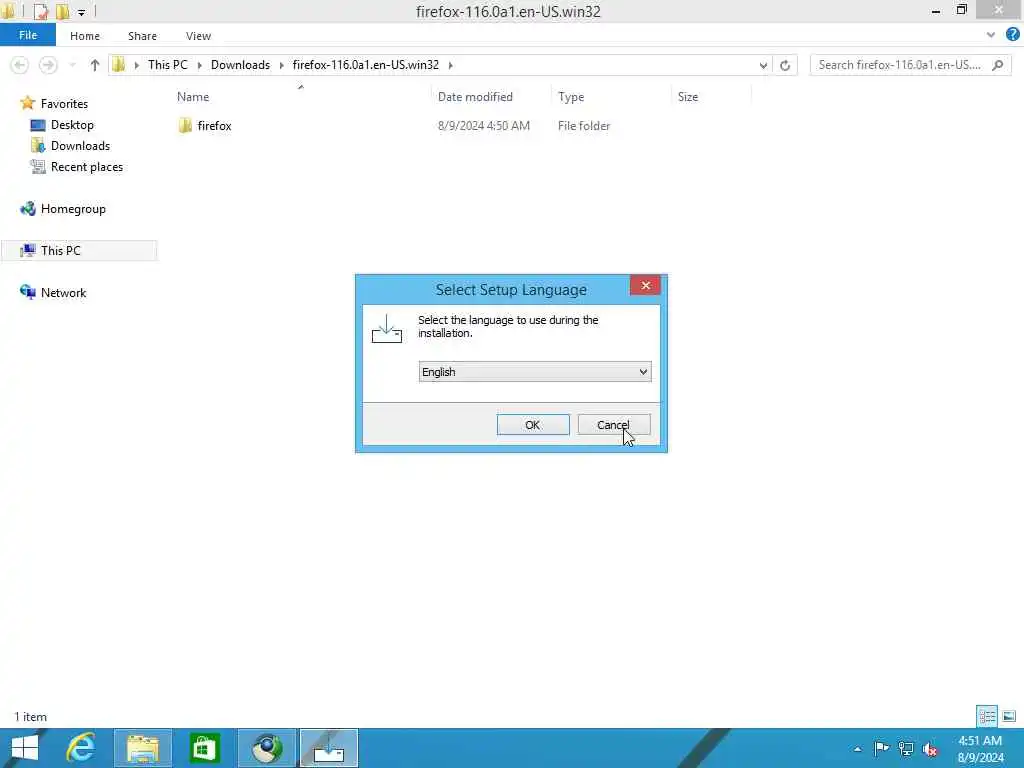Select Homegroup in navigation pane
Viewport: 1024px width, 768px height.
[73, 209]
